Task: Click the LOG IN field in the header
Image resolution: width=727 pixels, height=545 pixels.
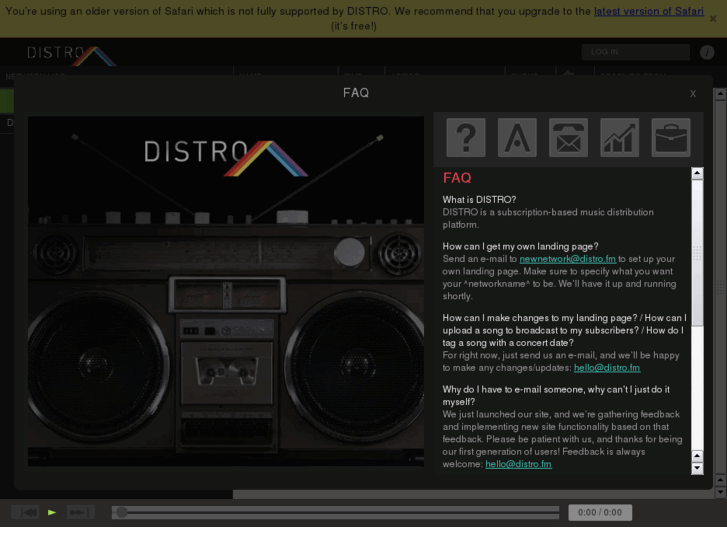Action: (x=635, y=52)
